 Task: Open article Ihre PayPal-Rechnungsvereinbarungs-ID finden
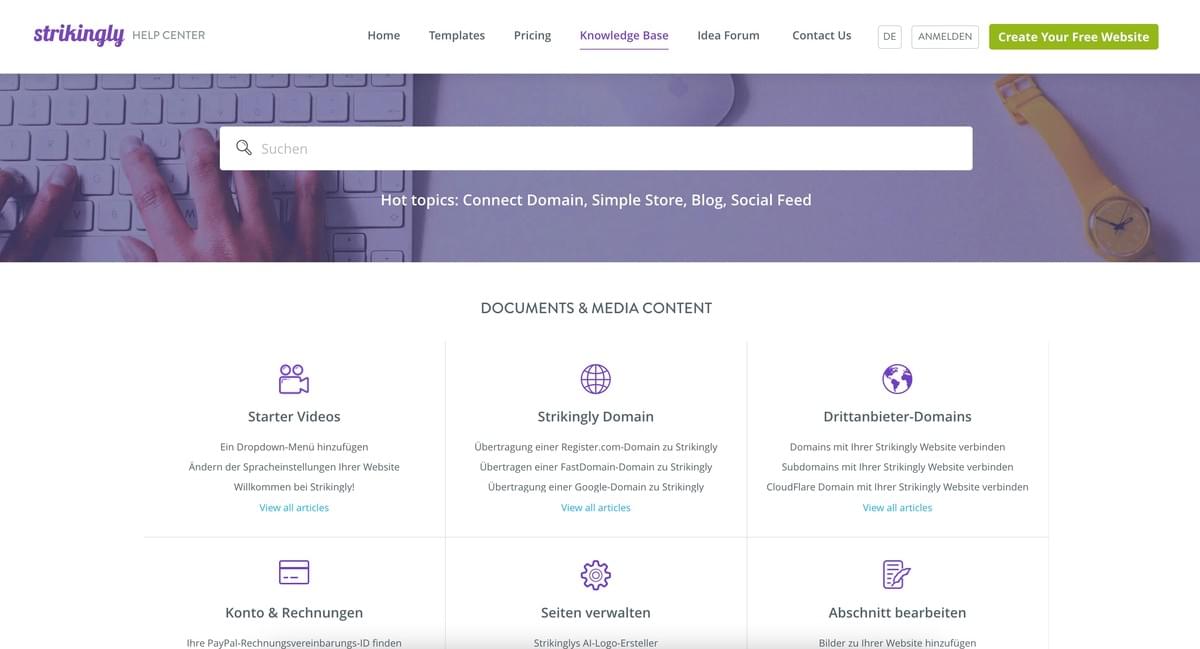[x=294, y=643]
